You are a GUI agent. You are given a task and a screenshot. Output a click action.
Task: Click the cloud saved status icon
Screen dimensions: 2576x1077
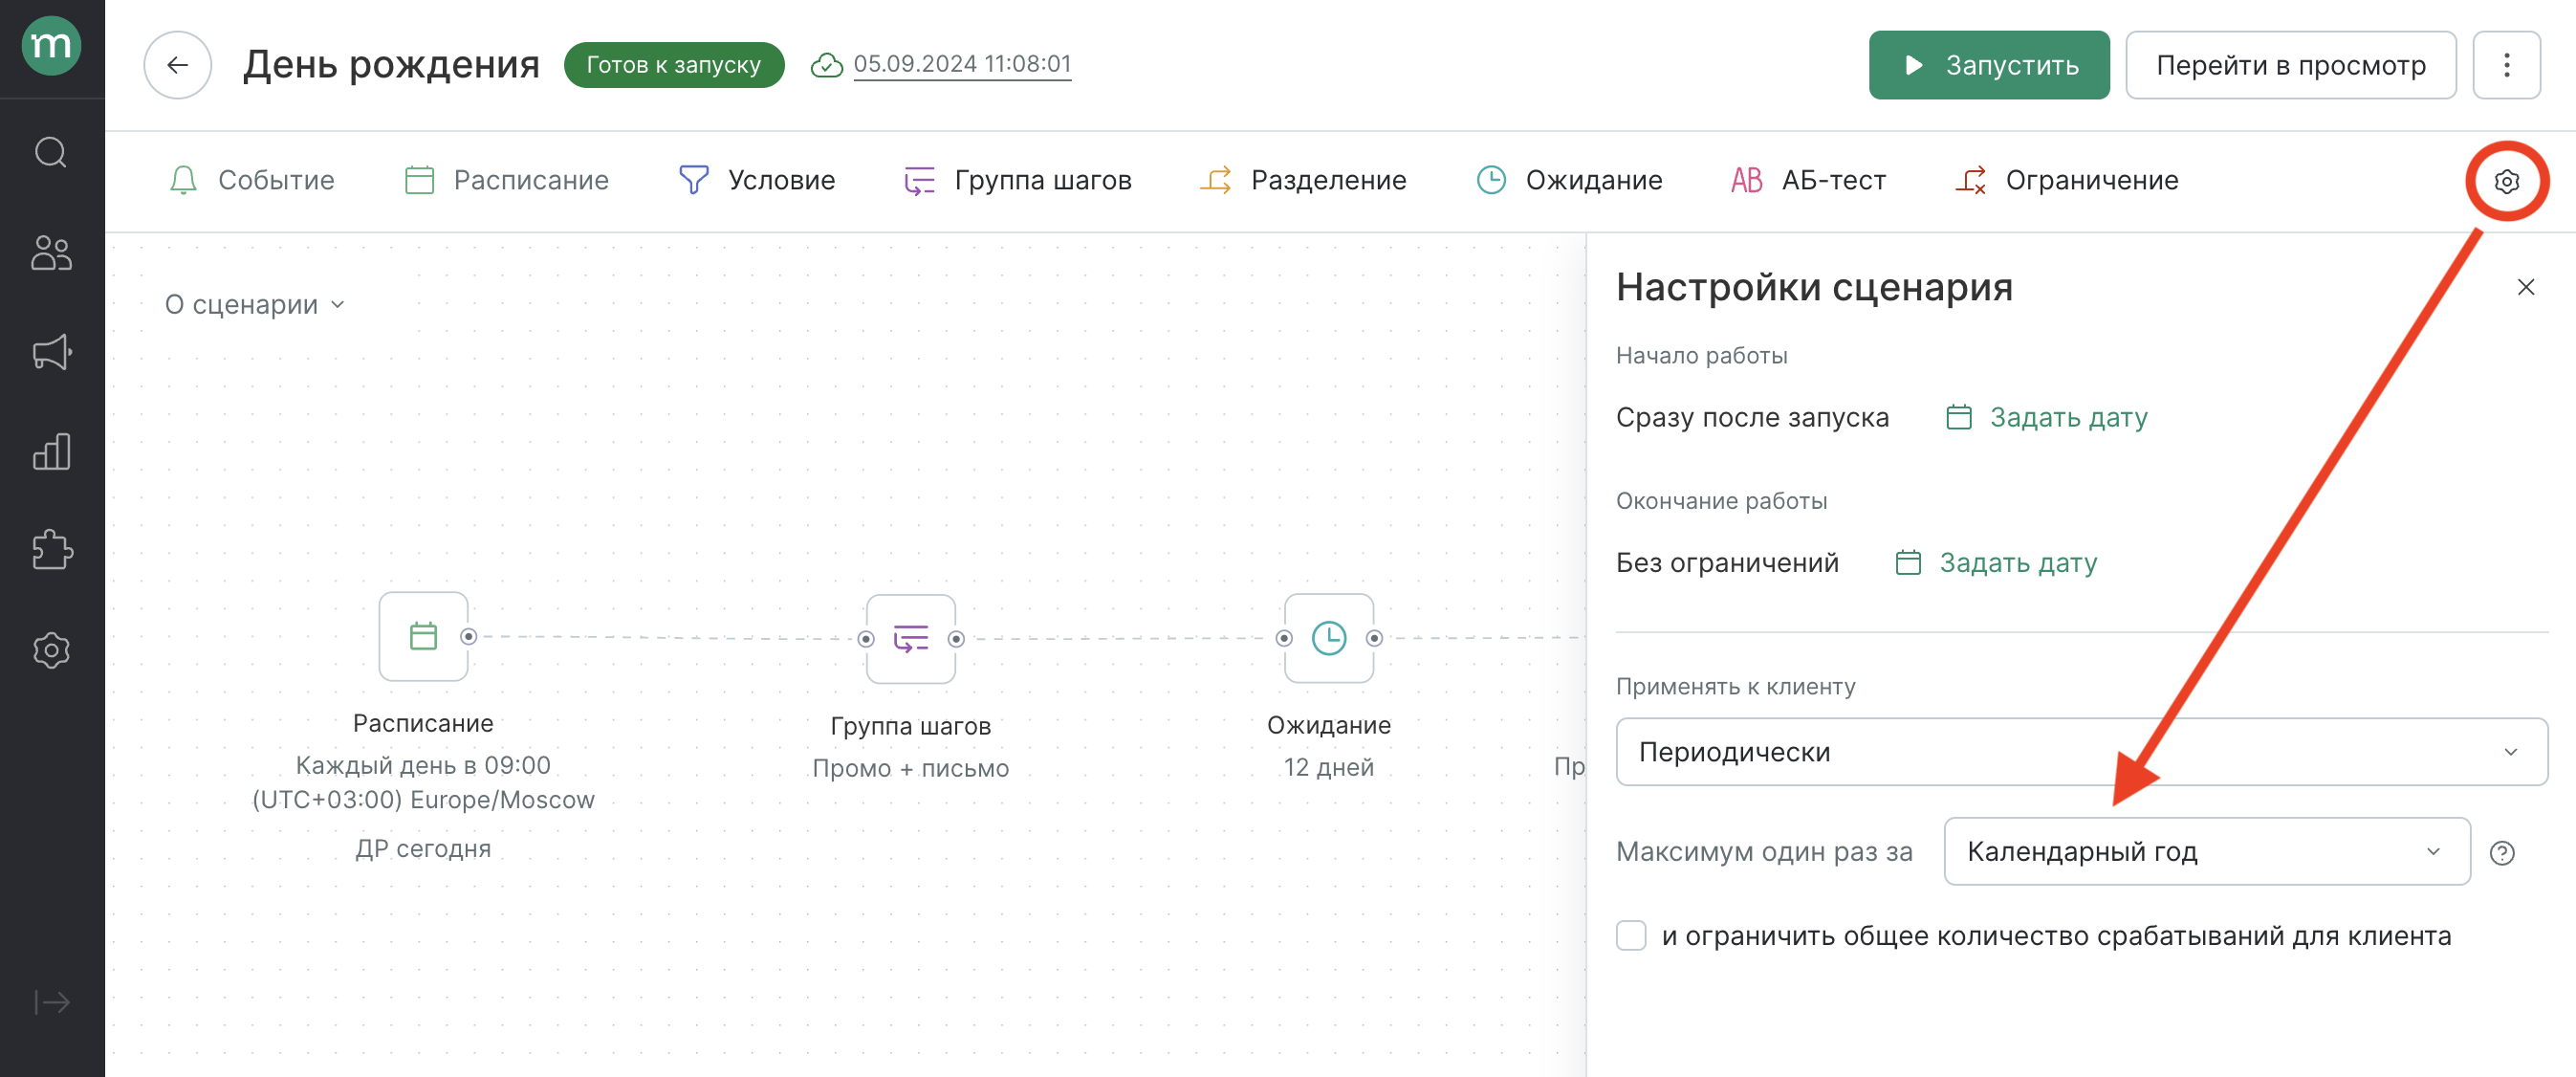coord(826,65)
